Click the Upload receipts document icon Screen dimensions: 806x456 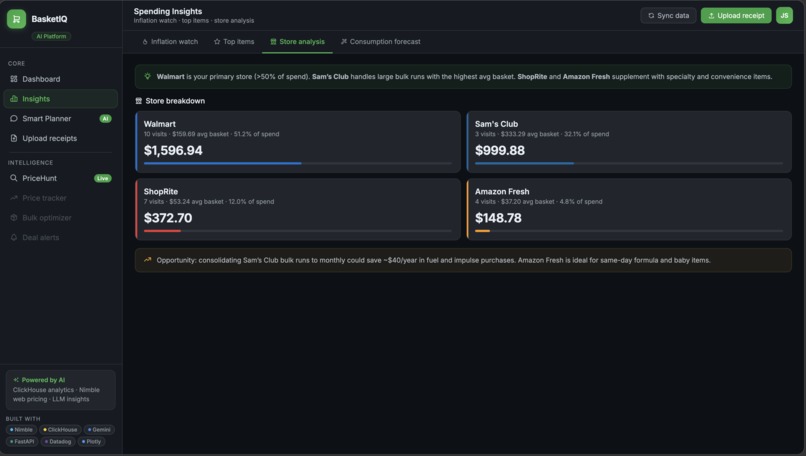click(14, 138)
